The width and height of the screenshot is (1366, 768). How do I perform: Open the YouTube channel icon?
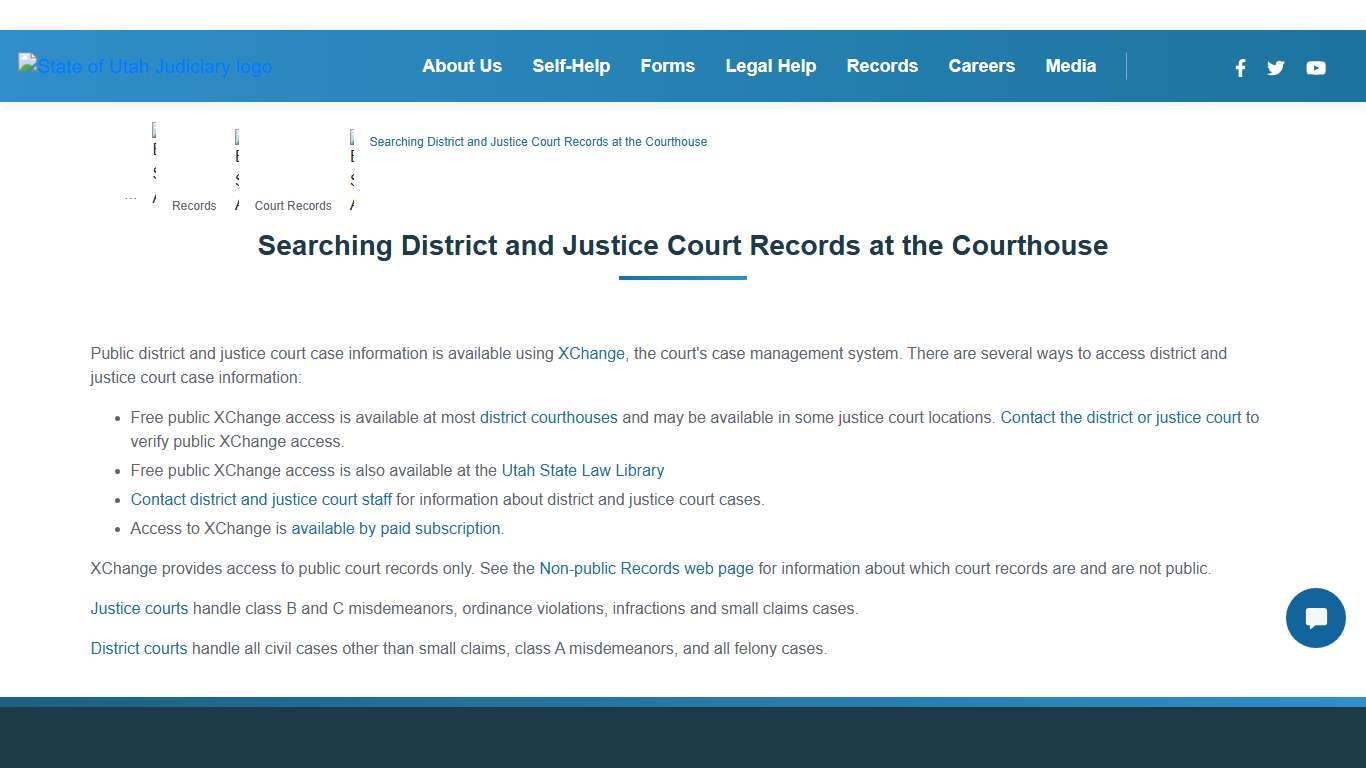coord(1315,68)
